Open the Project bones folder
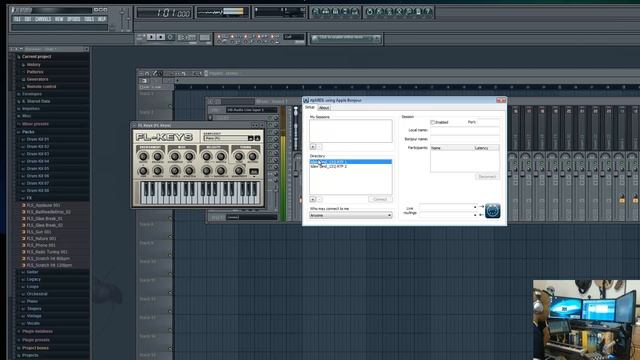The image size is (640, 360). [35, 348]
